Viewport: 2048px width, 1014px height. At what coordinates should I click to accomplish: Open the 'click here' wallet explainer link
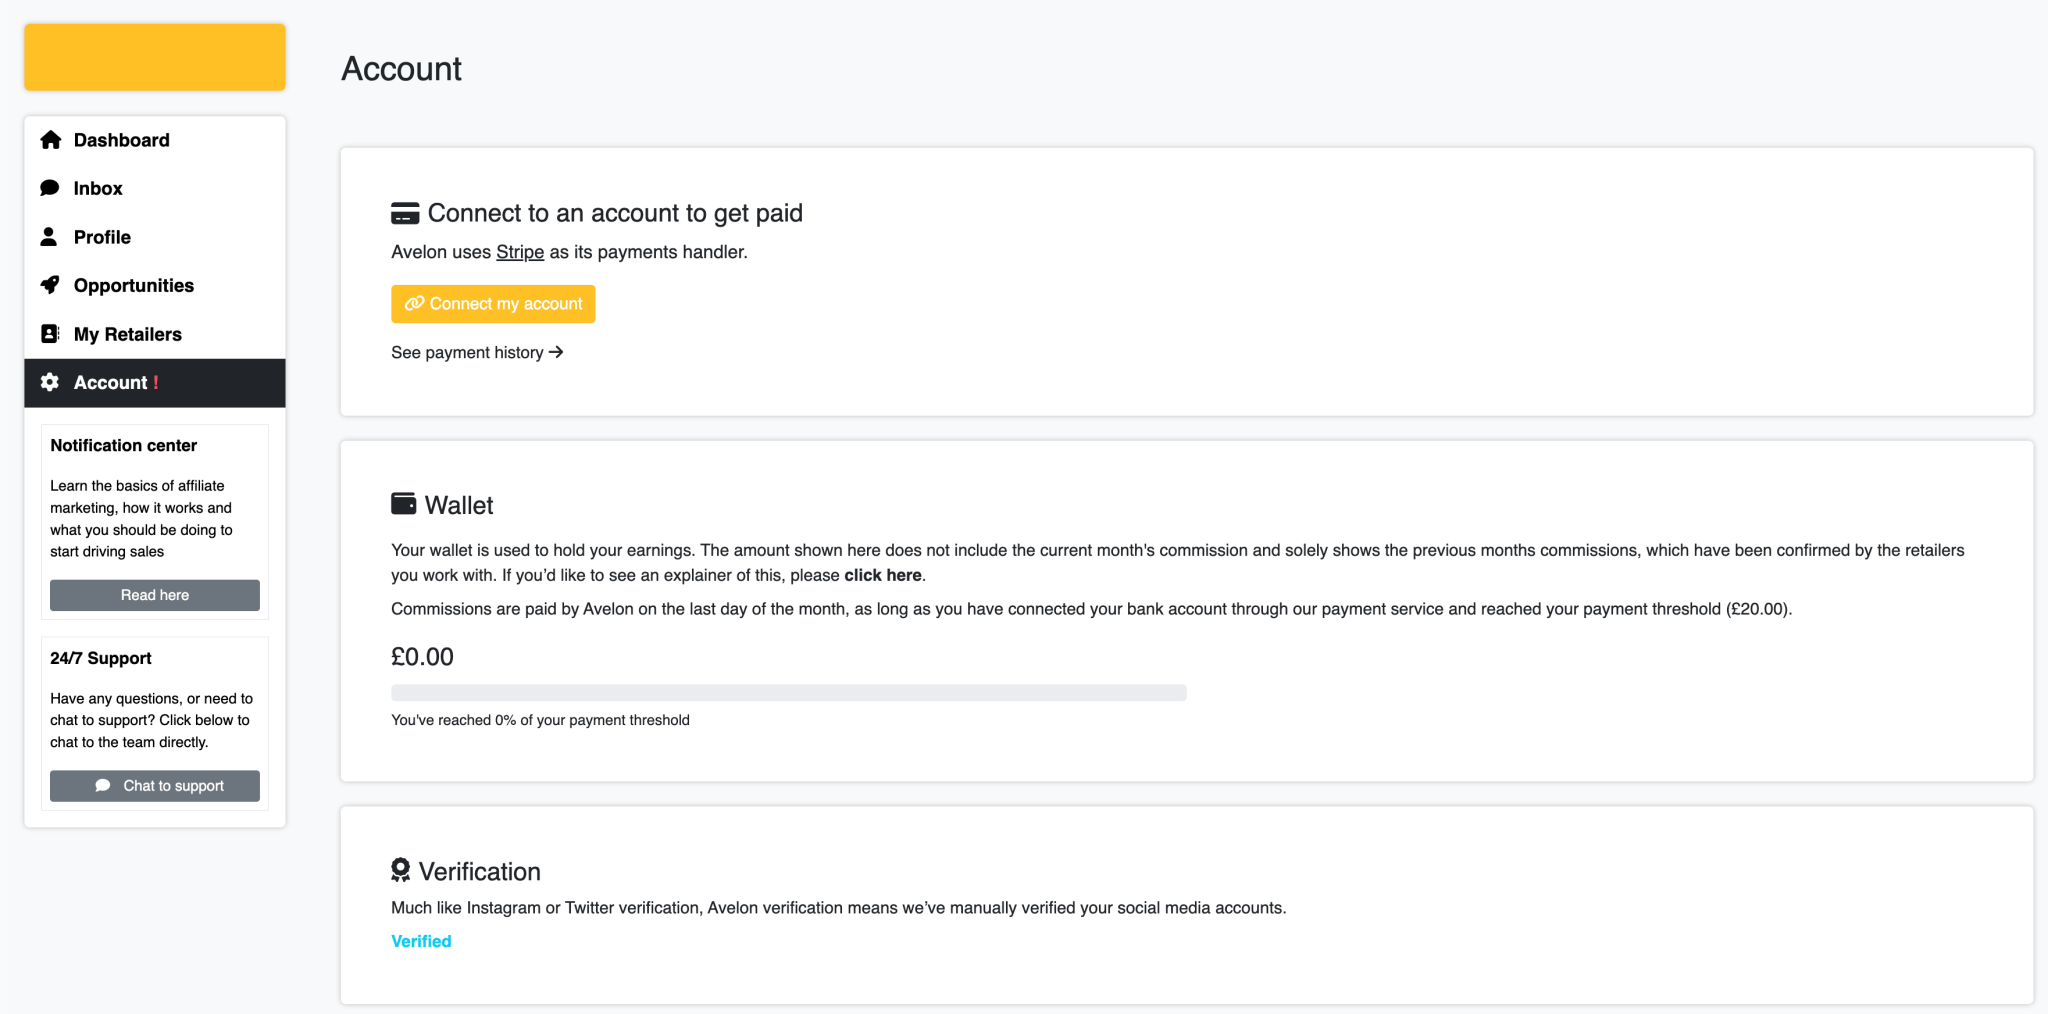click(882, 575)
